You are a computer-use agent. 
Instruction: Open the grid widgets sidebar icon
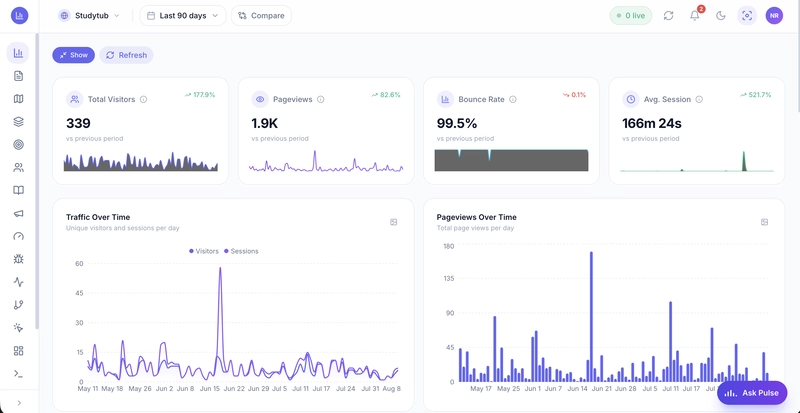tap(18, 351)
